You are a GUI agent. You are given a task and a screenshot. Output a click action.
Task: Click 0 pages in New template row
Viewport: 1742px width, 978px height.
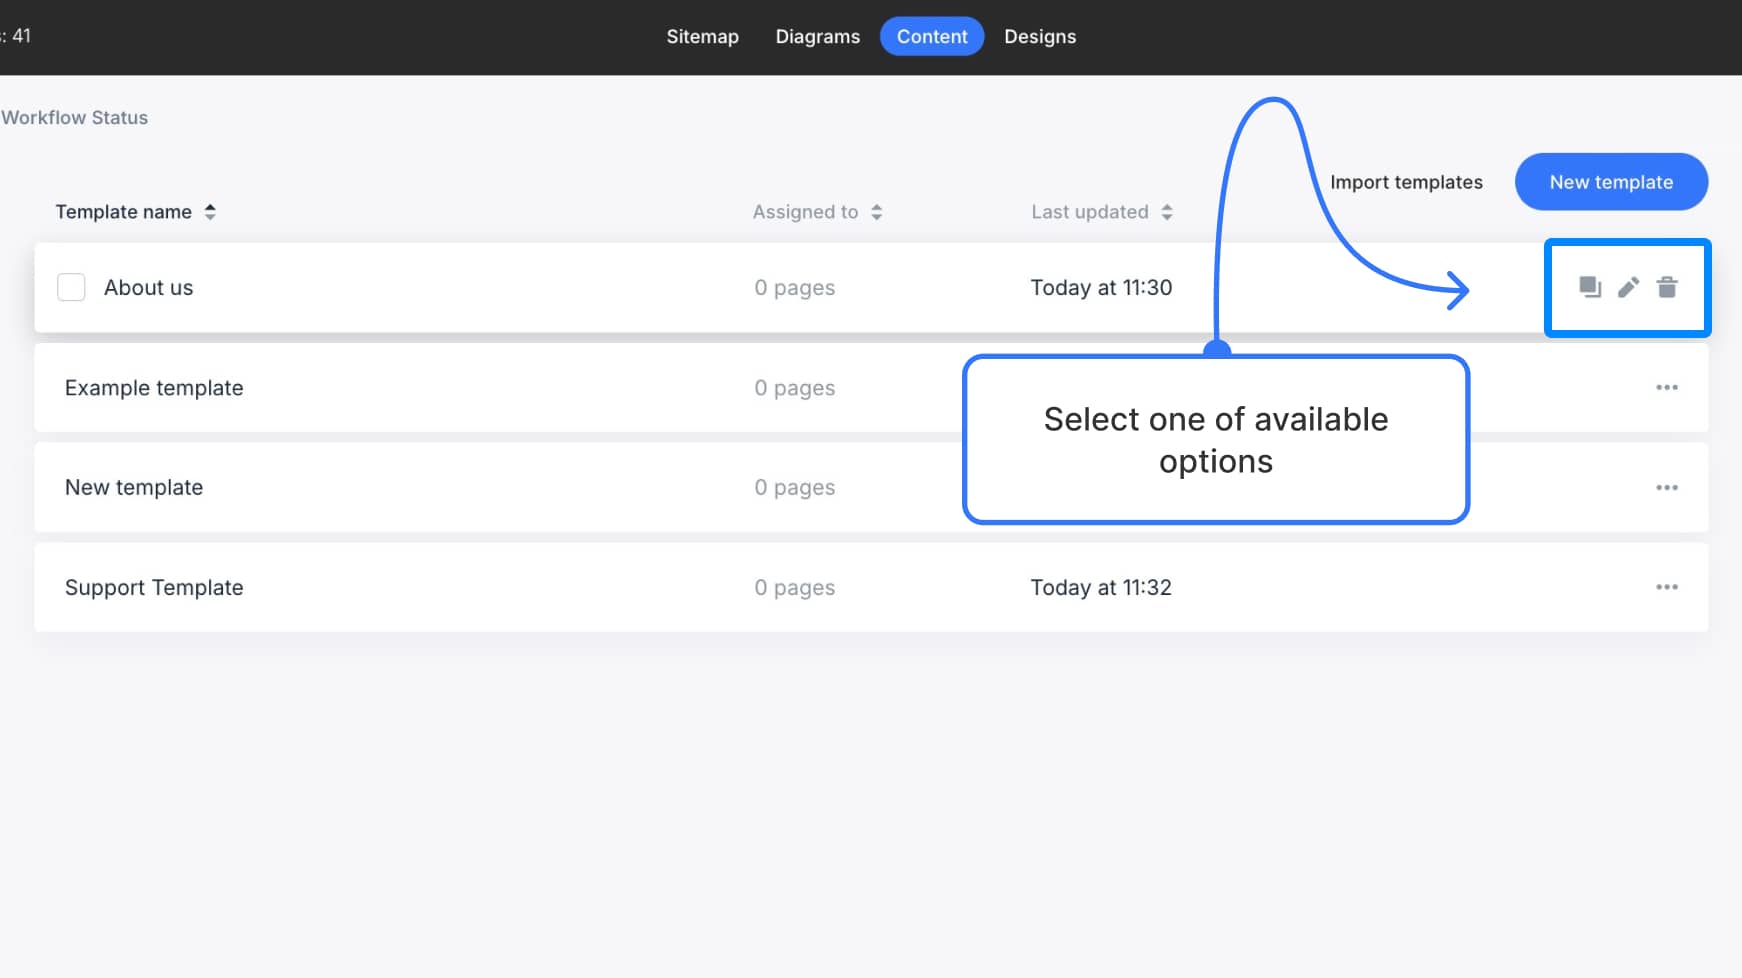(795, 488)
